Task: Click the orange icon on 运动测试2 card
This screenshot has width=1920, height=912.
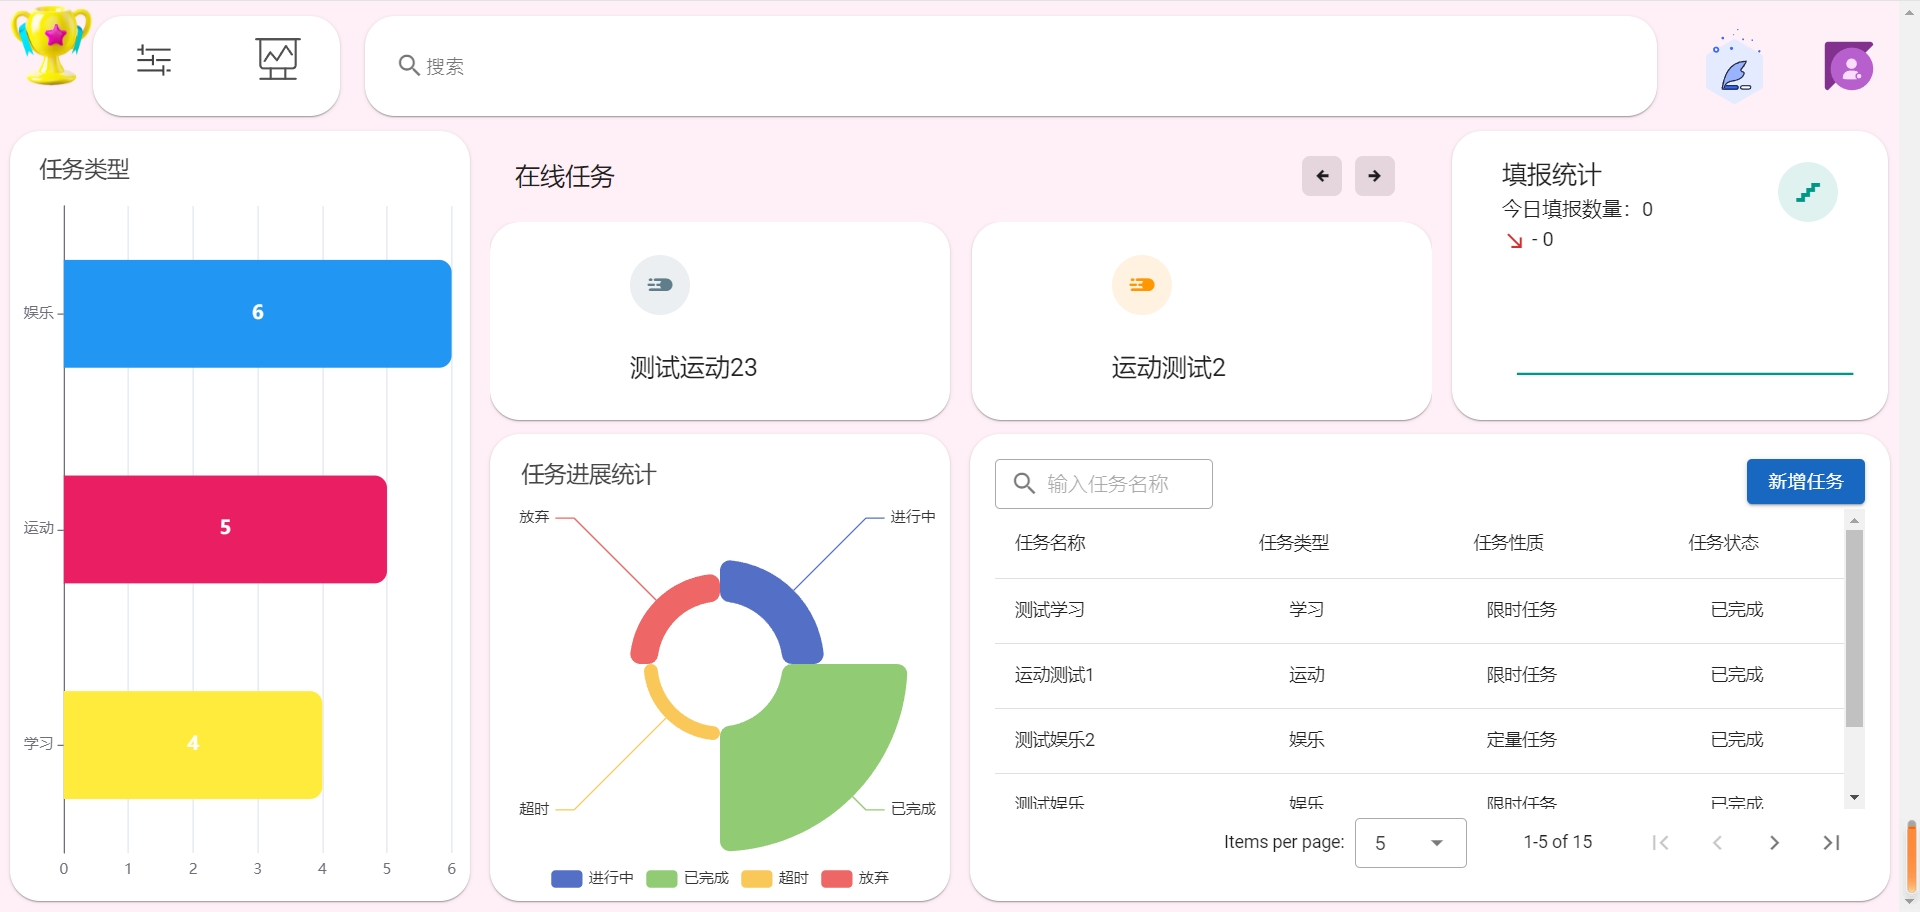Action: coord(1142,285)
